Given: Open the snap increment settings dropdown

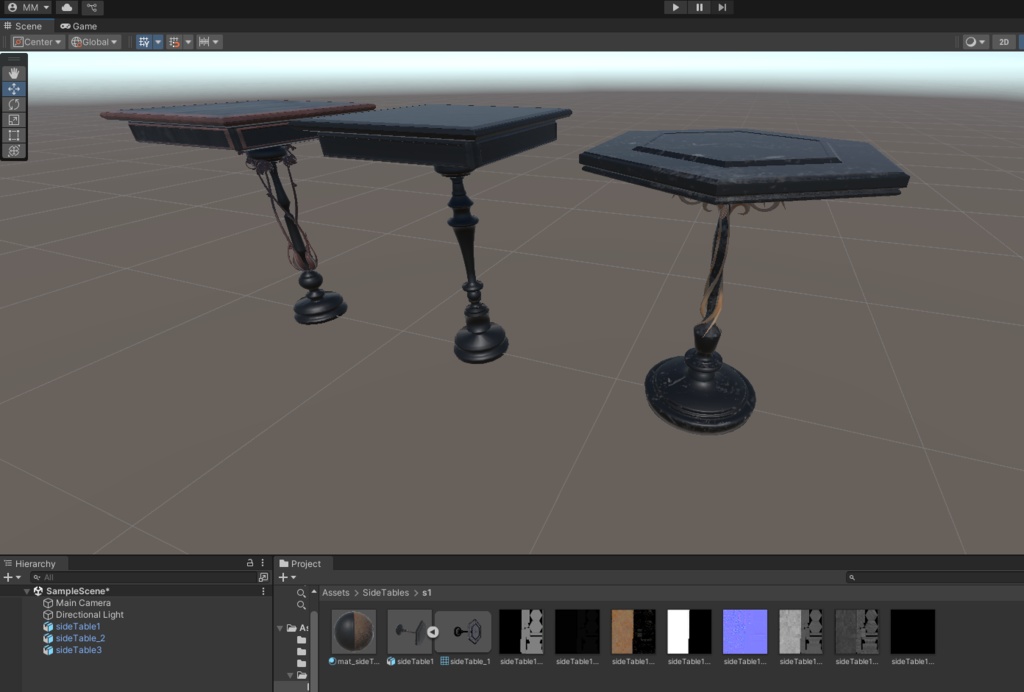Looking at the screenshot, I should pos(209,42).
